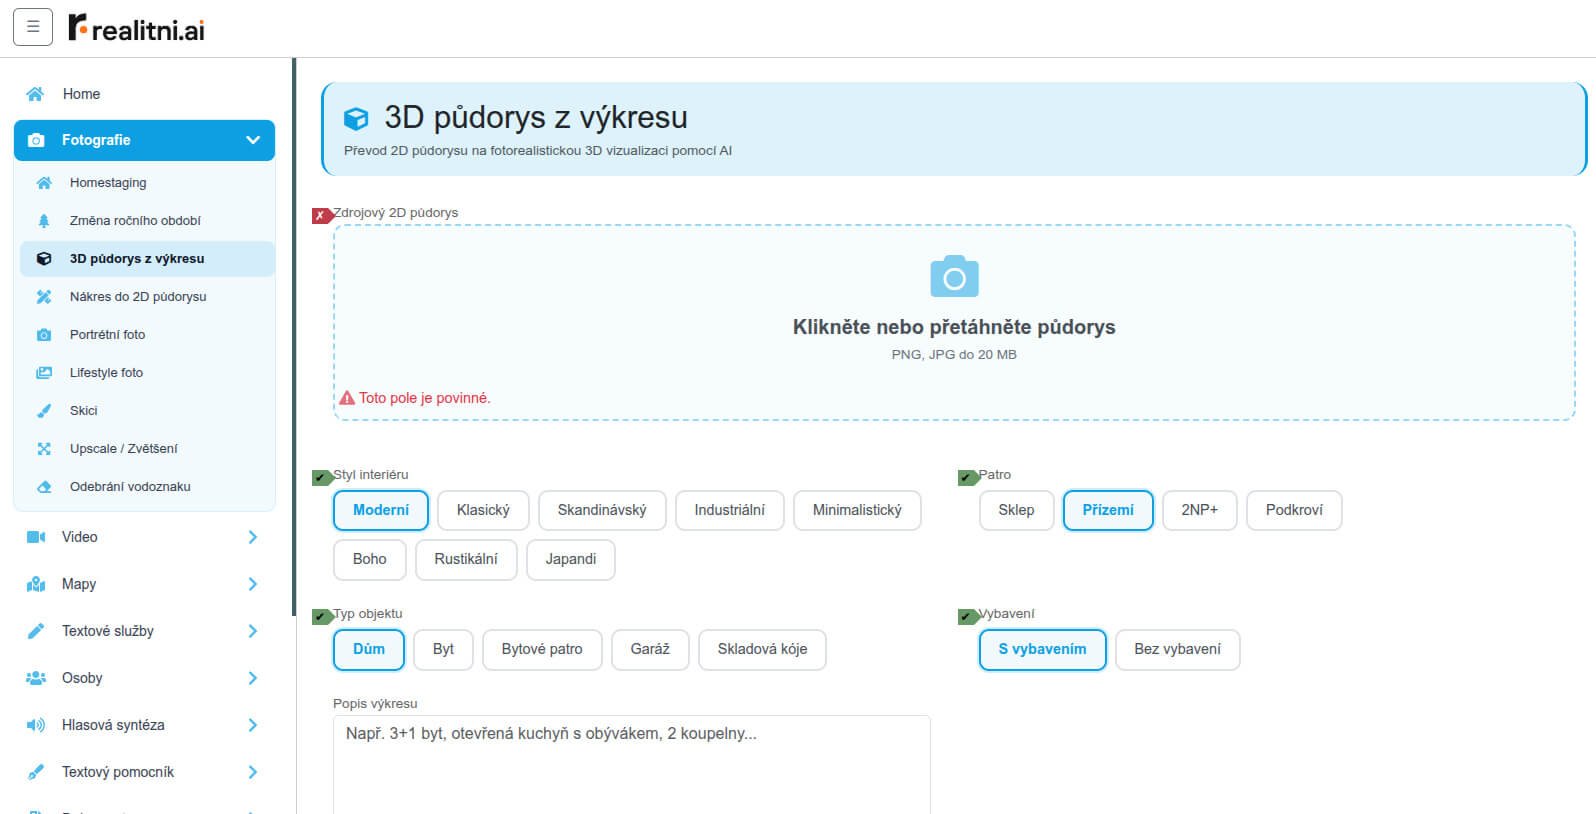Select the Moderní interior style
This screenshot has width=1596, height=814.
click(x=381, y=510)
